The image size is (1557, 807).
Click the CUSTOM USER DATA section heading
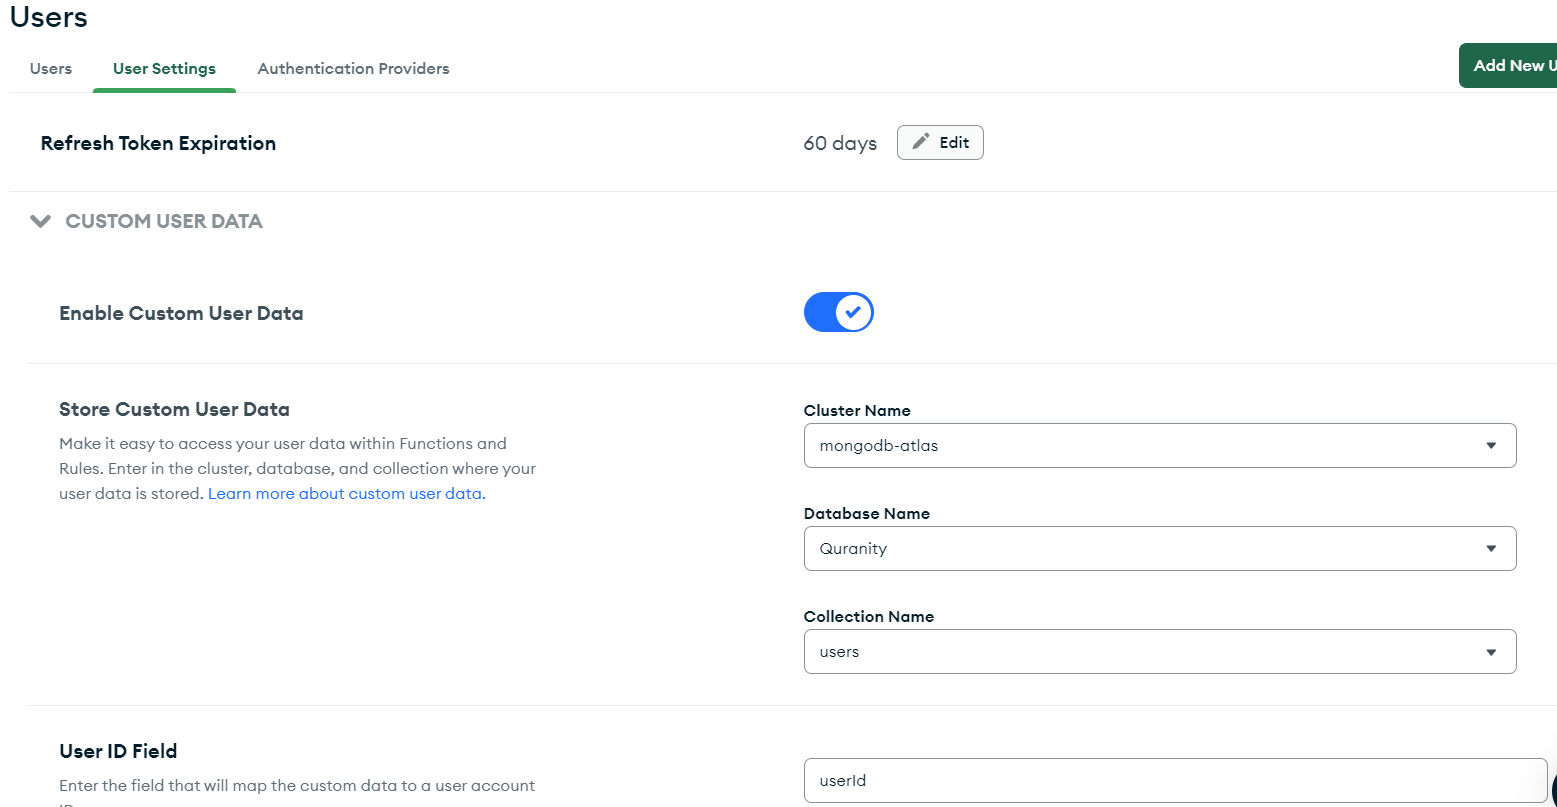(164, 221)
